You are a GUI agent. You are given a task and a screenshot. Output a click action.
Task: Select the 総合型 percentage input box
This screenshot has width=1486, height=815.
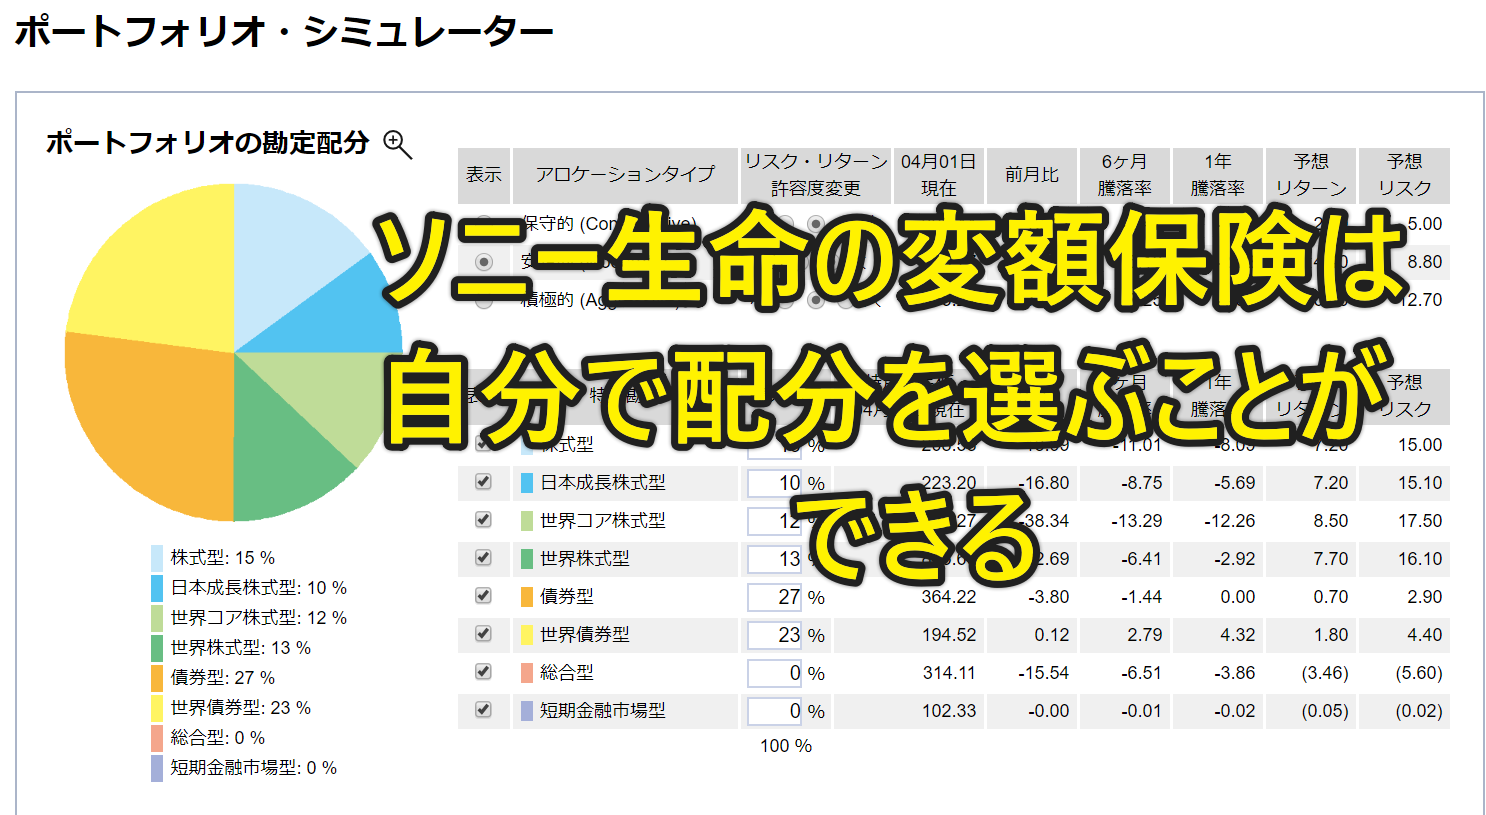tap(775, 673)
